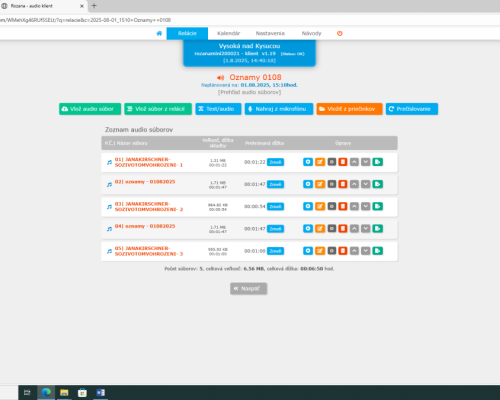Click the dark gray icon in row 04
Viewport: 500px width, 400px height.
click(332, 229)
